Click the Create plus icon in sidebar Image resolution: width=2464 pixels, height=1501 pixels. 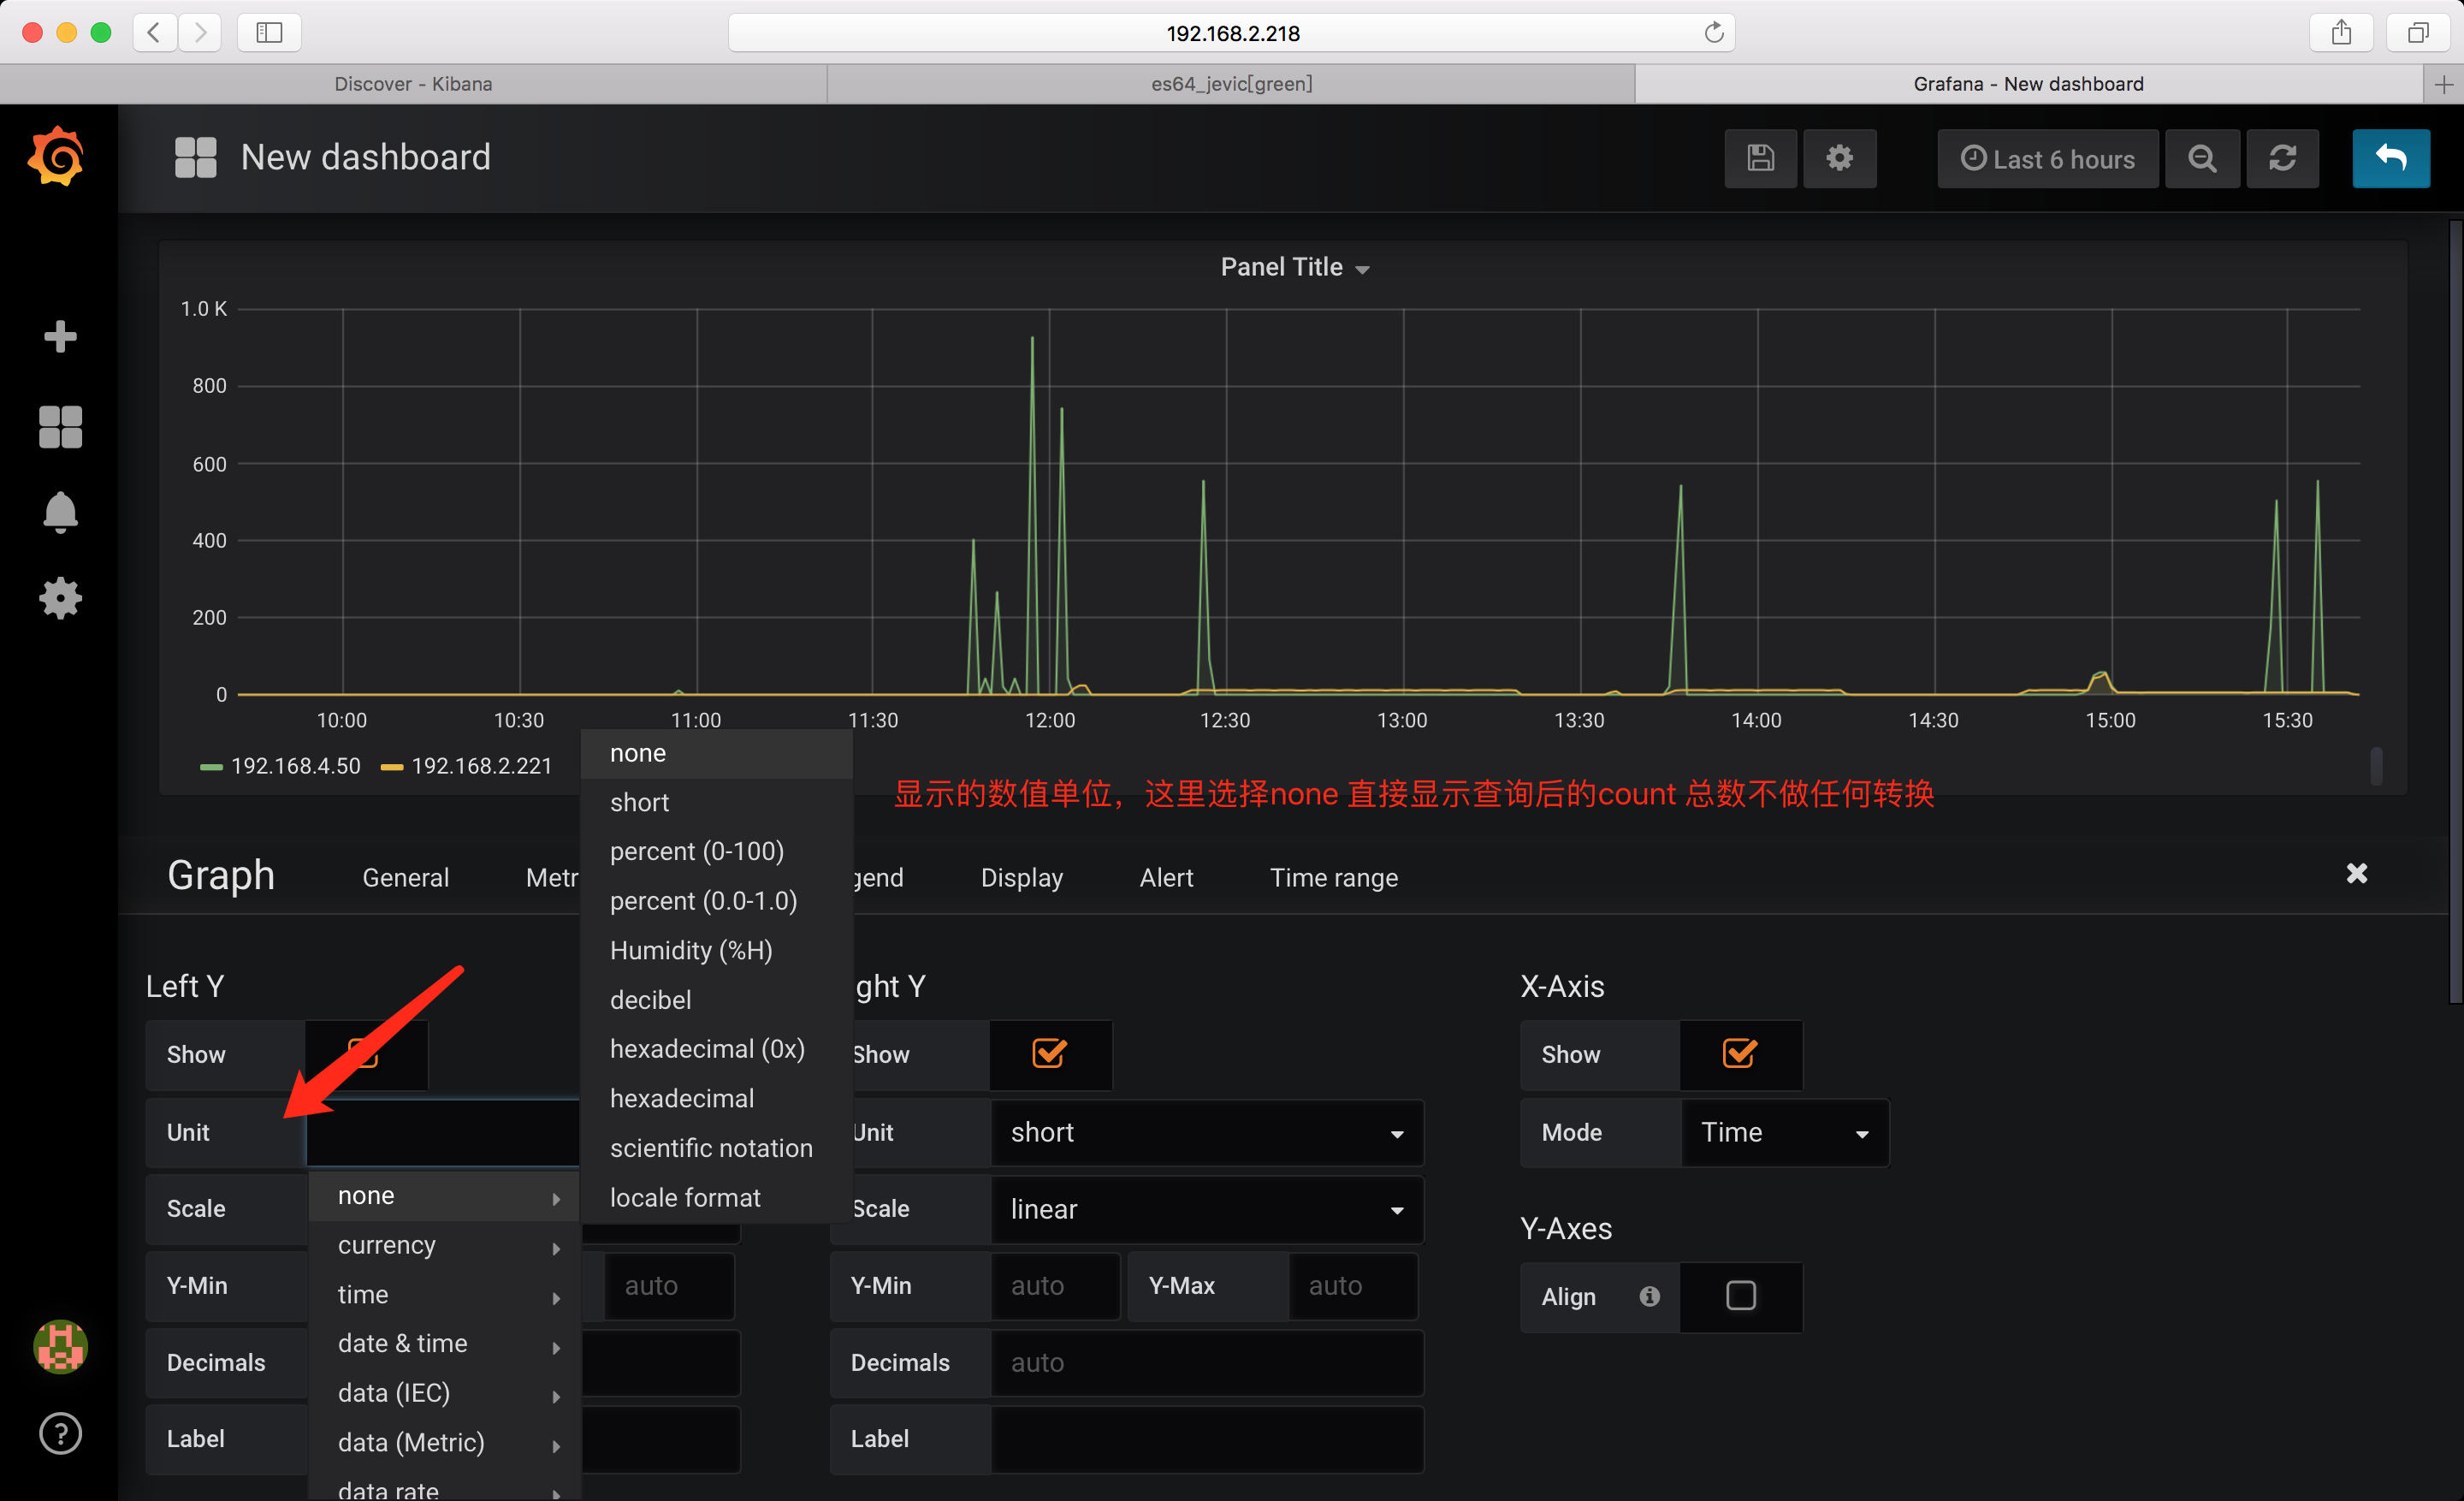(60, 337)
